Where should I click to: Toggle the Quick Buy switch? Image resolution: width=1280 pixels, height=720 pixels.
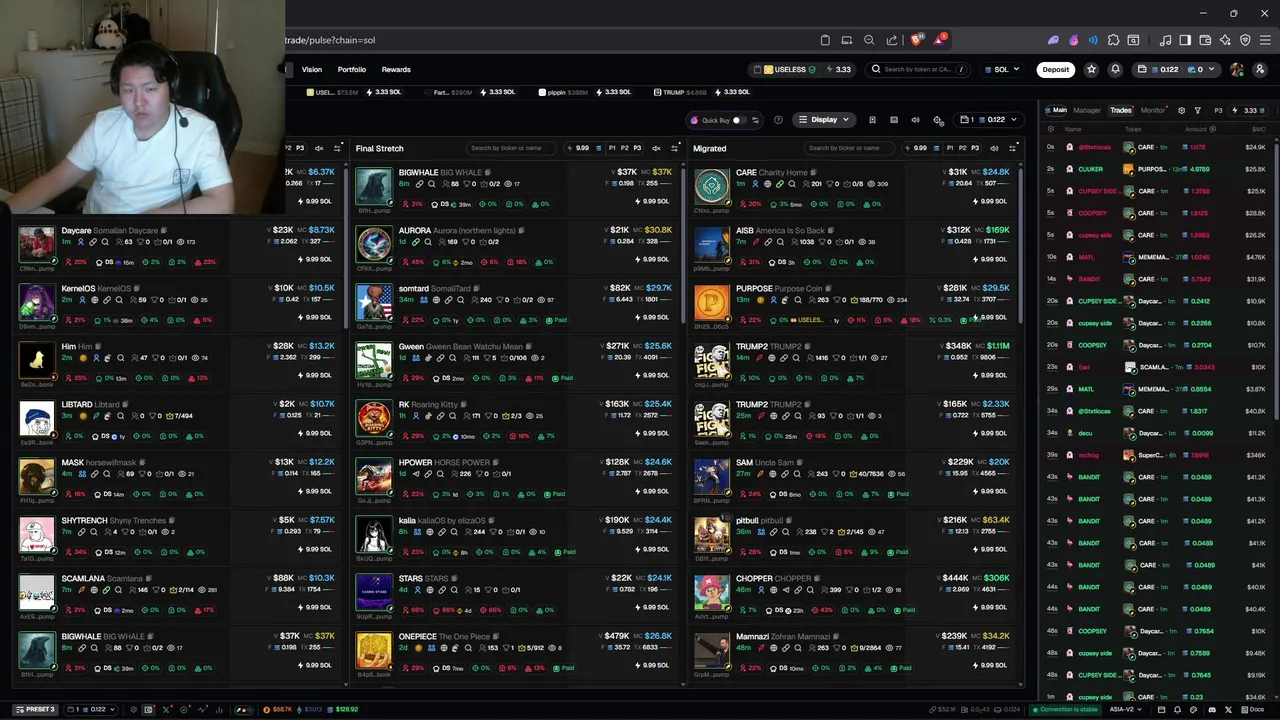[x=738, y=120]
